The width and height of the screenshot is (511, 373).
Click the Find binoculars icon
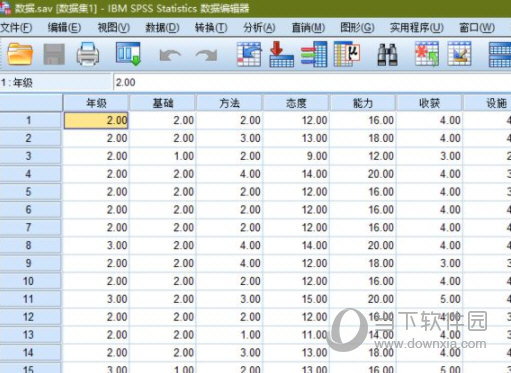pyautogui.click(x=387, y=55)
